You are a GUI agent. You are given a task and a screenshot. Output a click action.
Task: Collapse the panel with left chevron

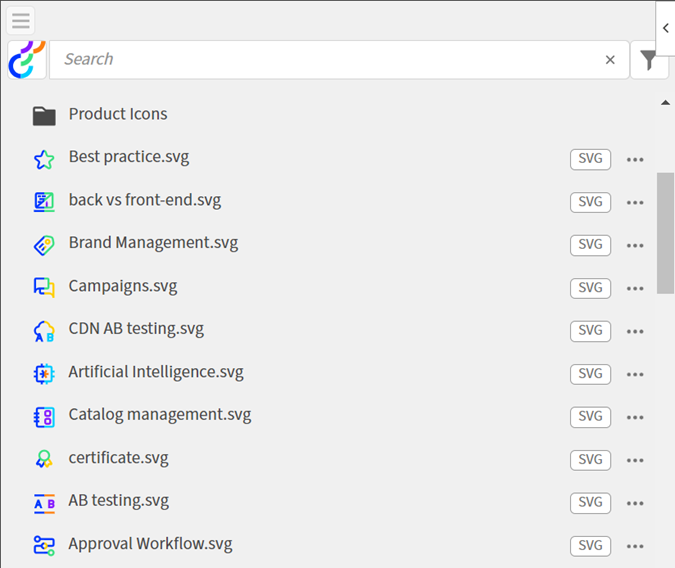666,28
